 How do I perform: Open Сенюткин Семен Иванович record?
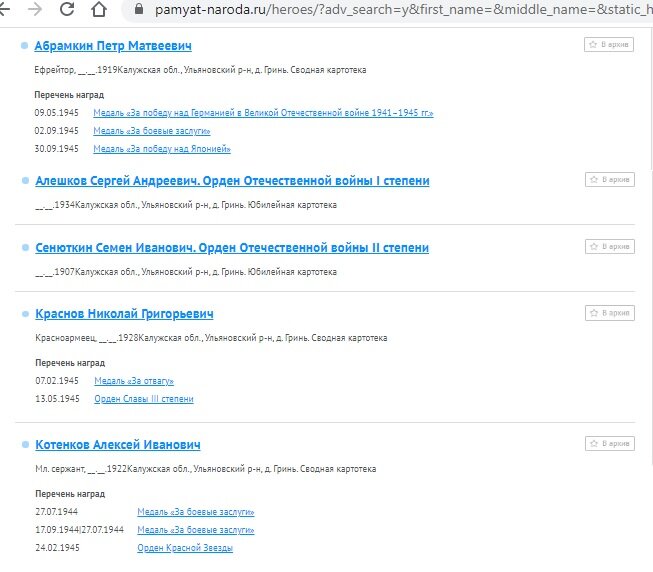pos(232,248)
